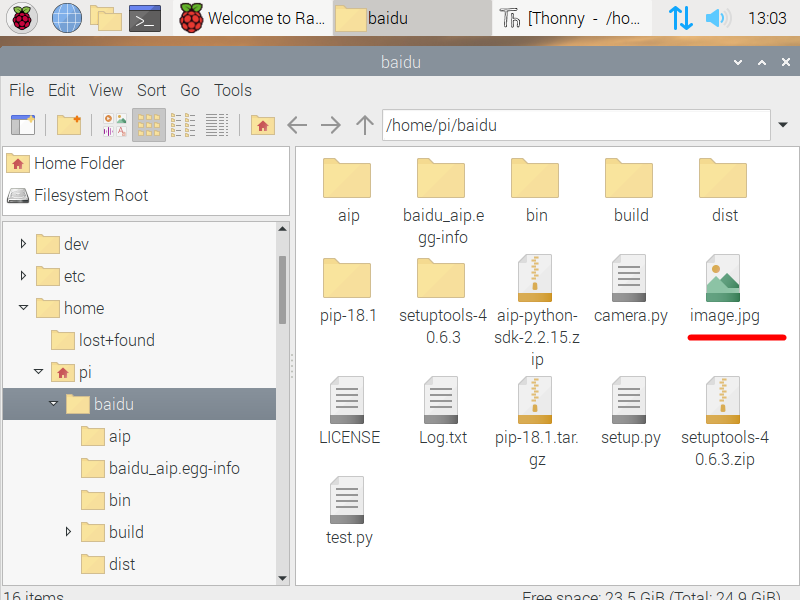This screenshot has height=600, width=800.
Task: Click the tree scrollbar up arrow
Action: coord(282,229)
